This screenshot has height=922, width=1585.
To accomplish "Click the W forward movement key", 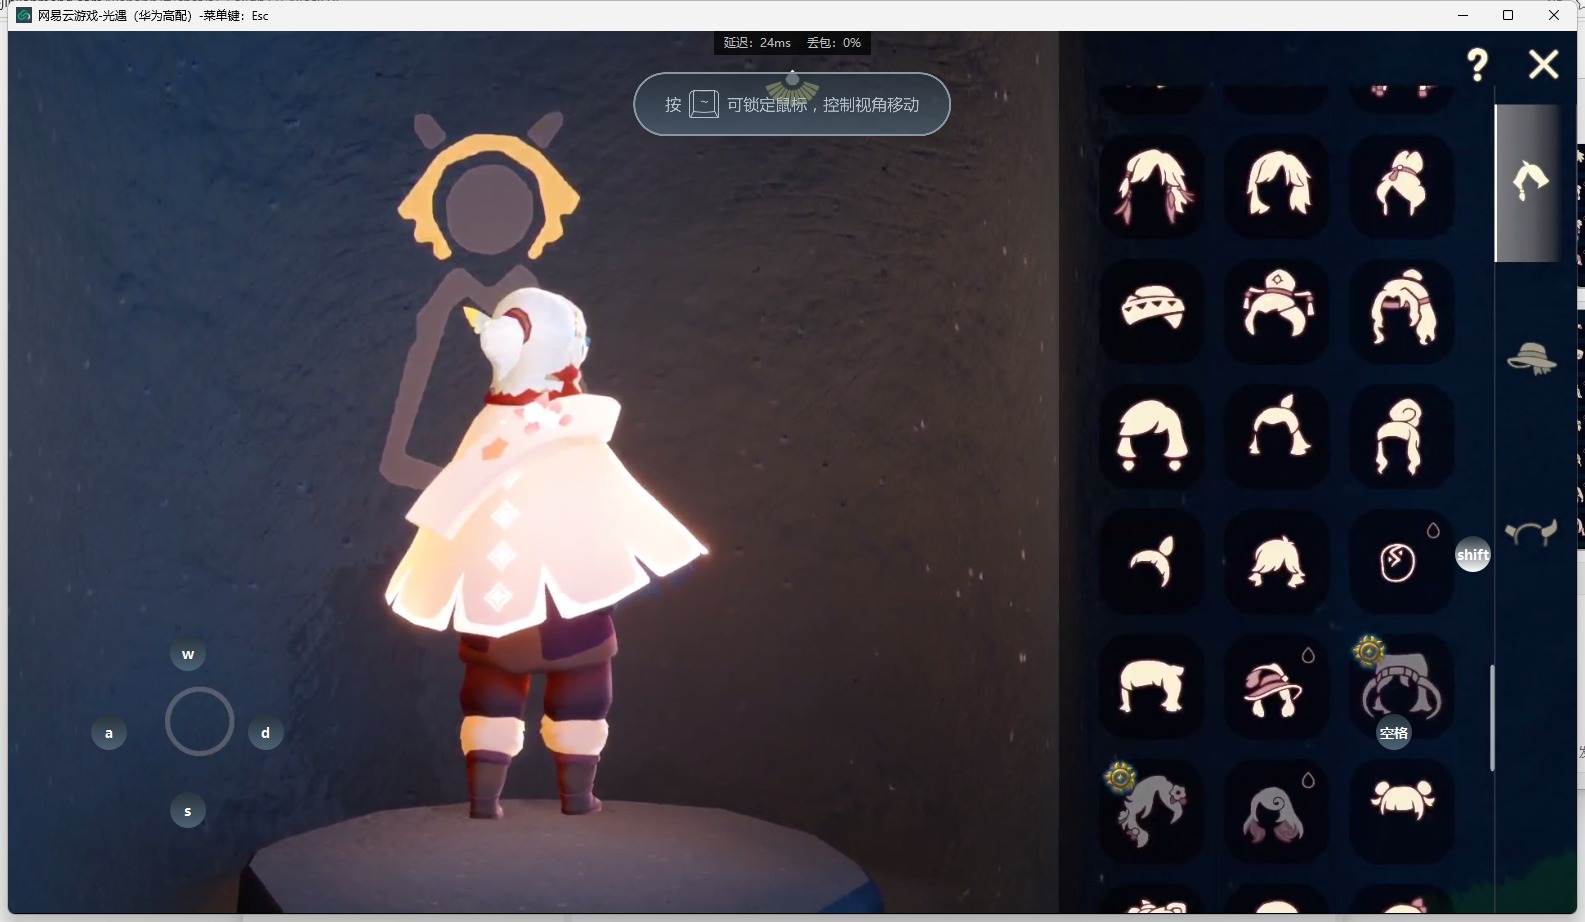I will (188, 654).
